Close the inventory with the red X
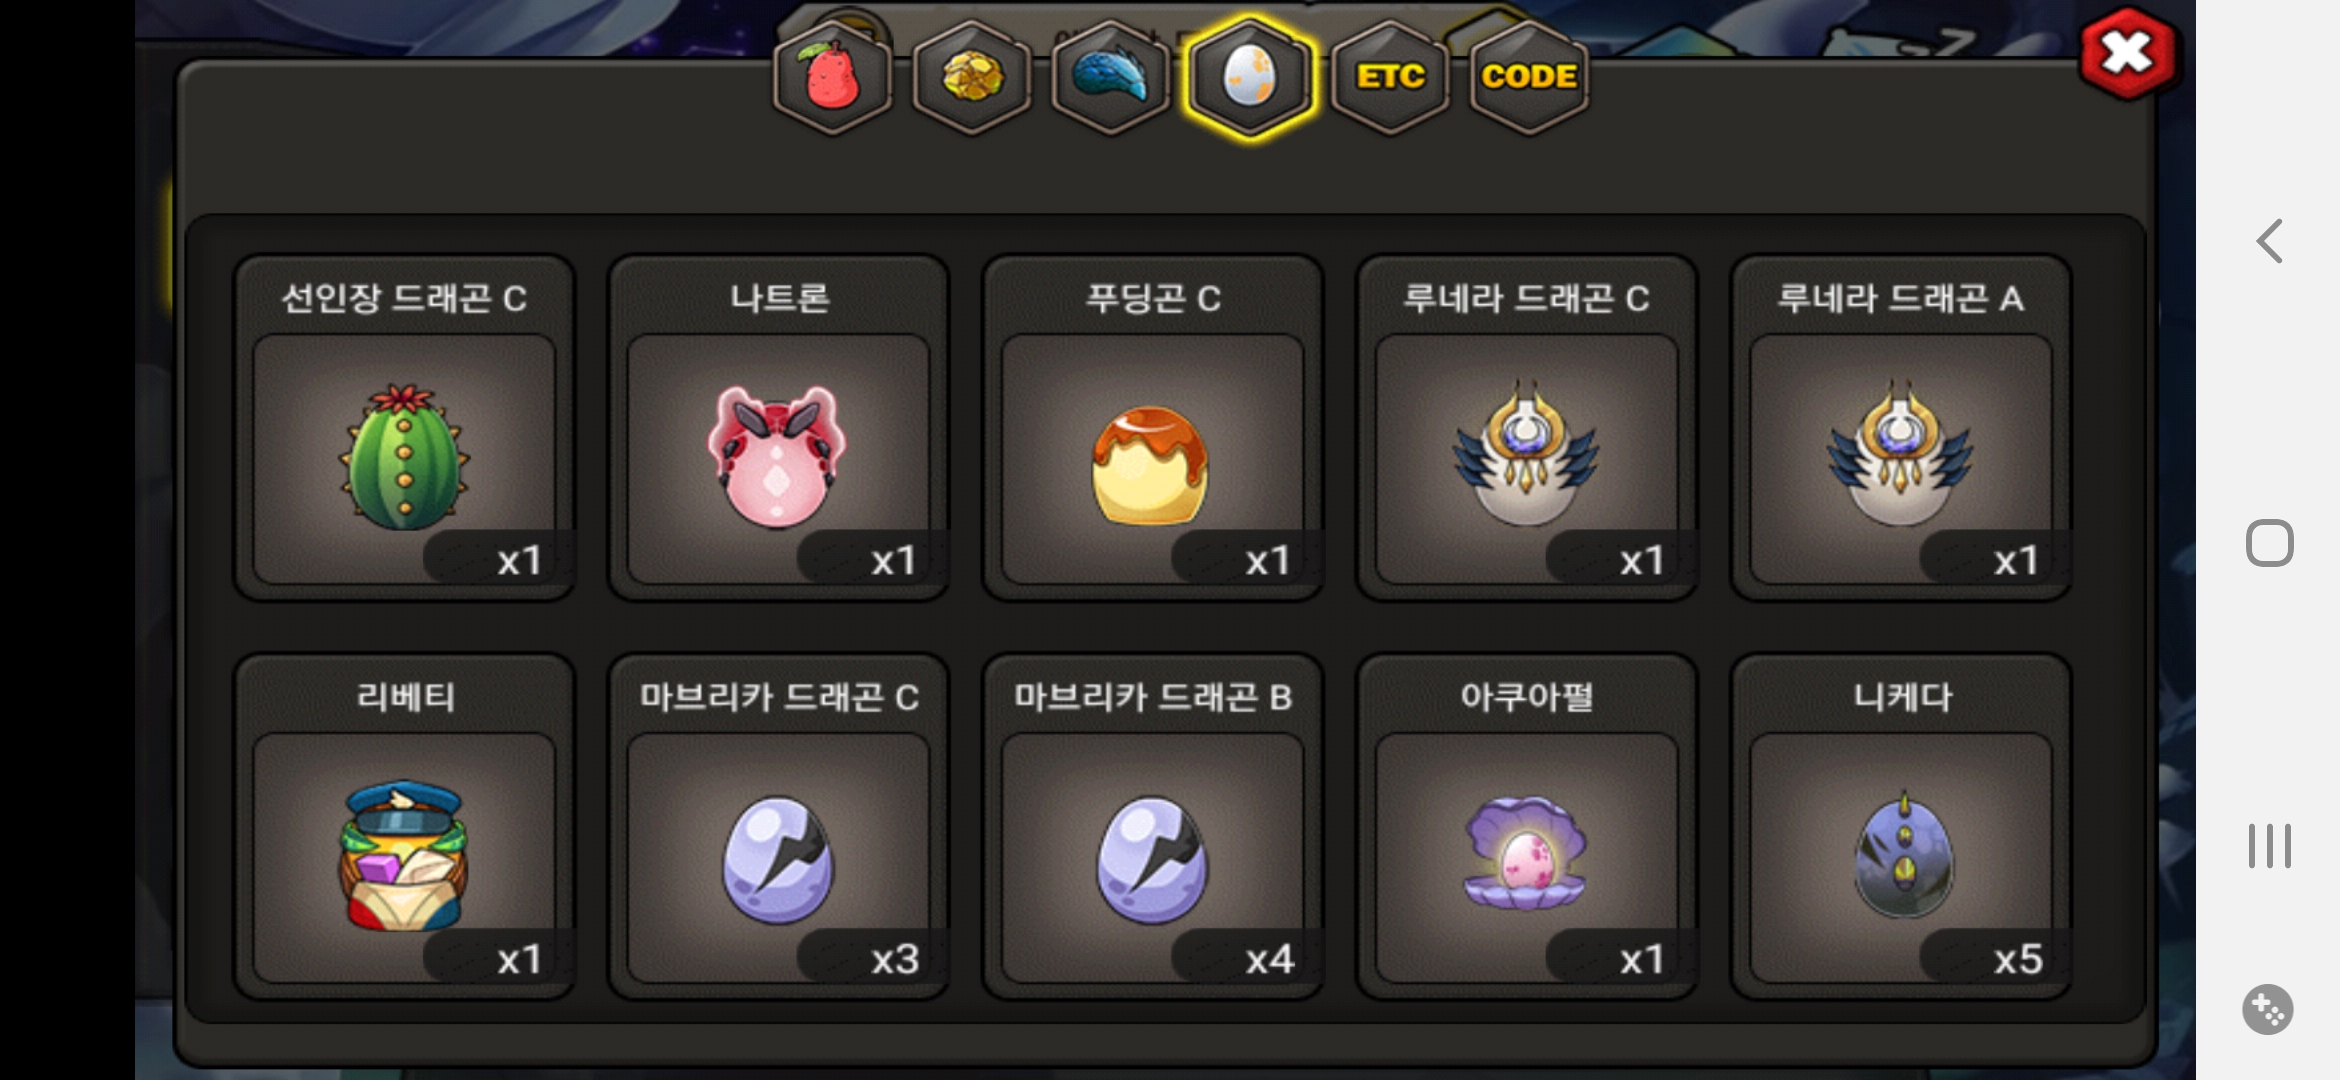This screenshot has height=1080, width=2340. [2127, 53]
